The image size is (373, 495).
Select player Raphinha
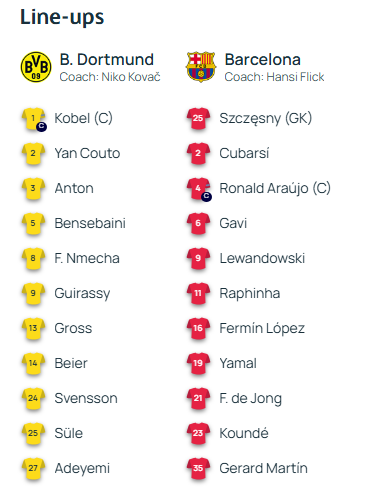(x=250, y=293)
